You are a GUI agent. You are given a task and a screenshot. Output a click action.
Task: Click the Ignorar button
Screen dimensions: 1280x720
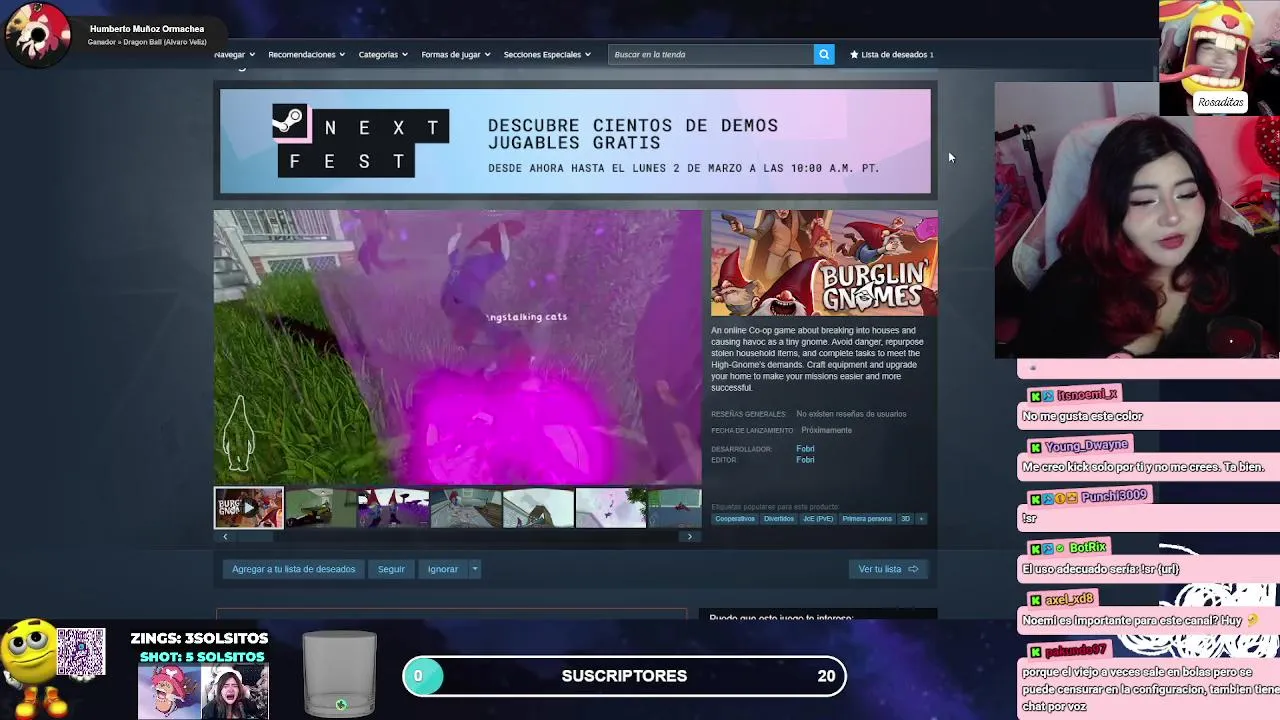[x=442, y=569]
